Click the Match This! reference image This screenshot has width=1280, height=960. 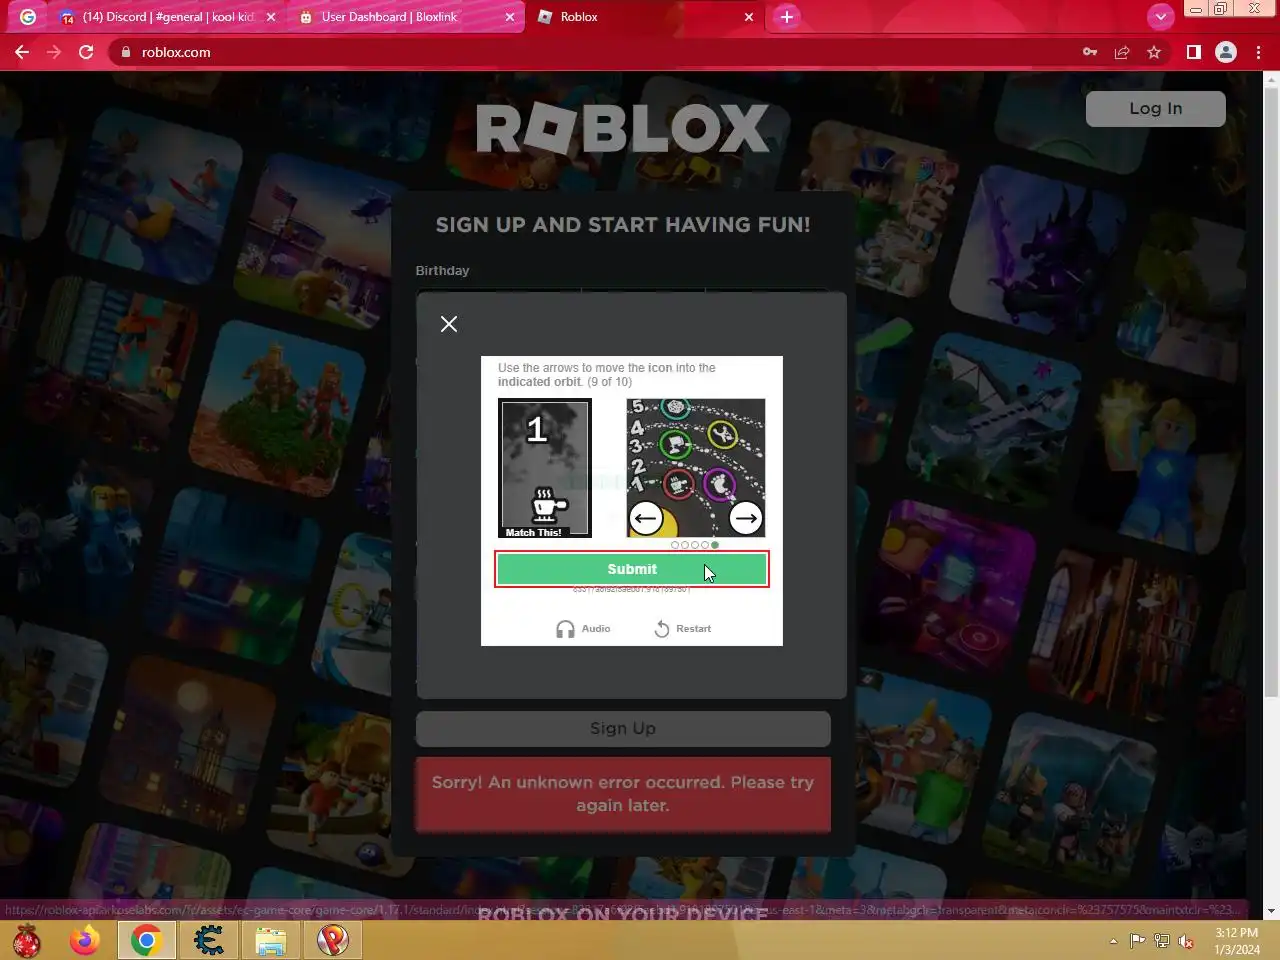pos(545,468)
